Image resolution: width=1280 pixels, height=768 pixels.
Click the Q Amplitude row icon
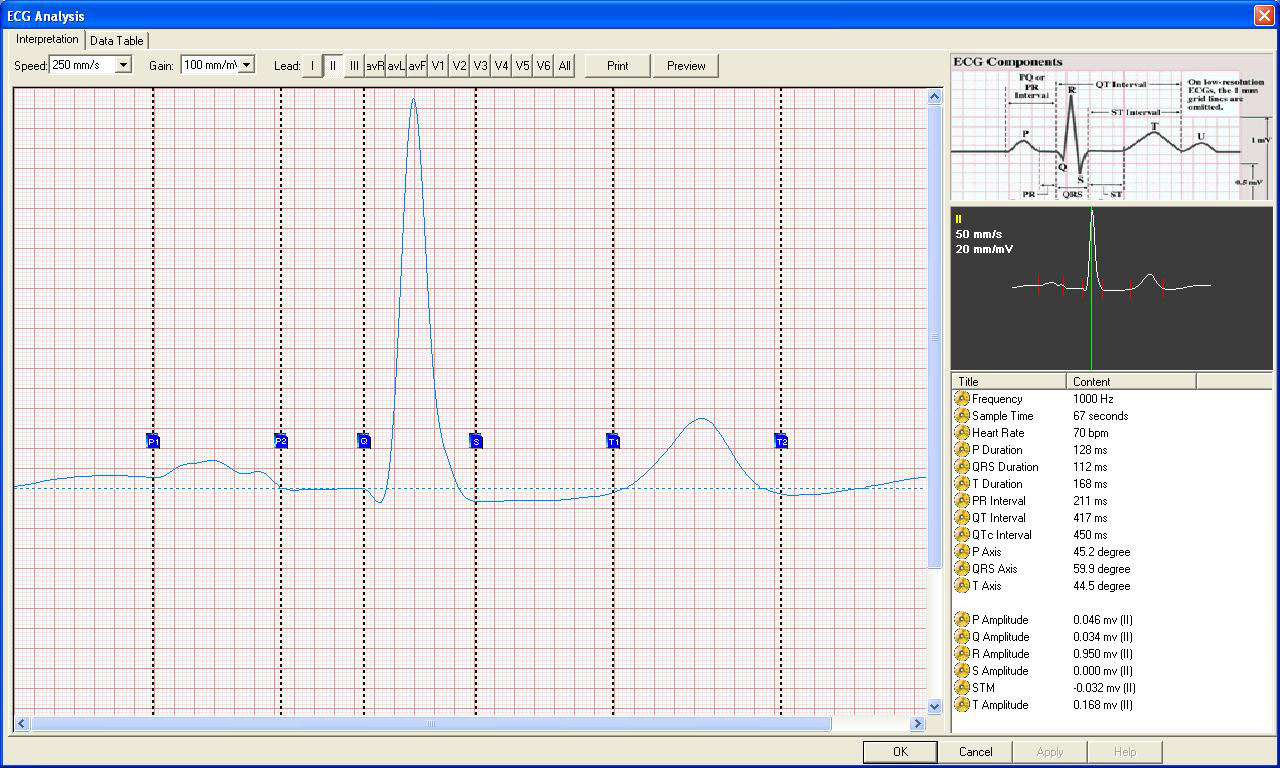(x=962, y=637)
